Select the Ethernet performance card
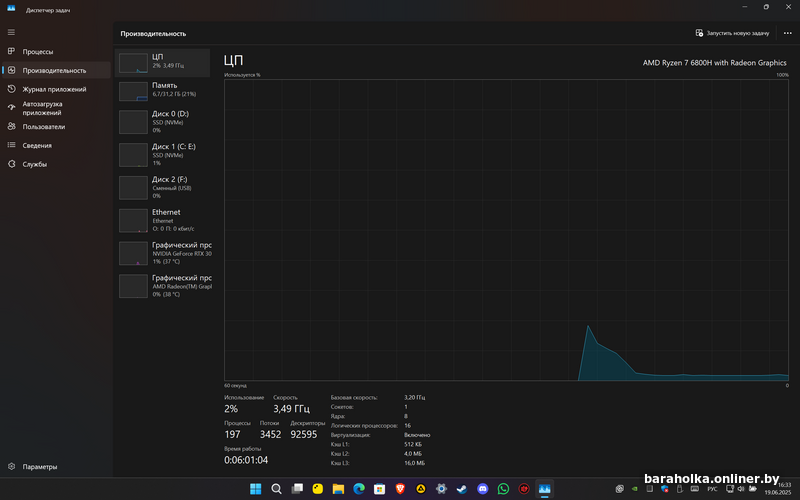800x500 pixels. click(x=163, y=220)
